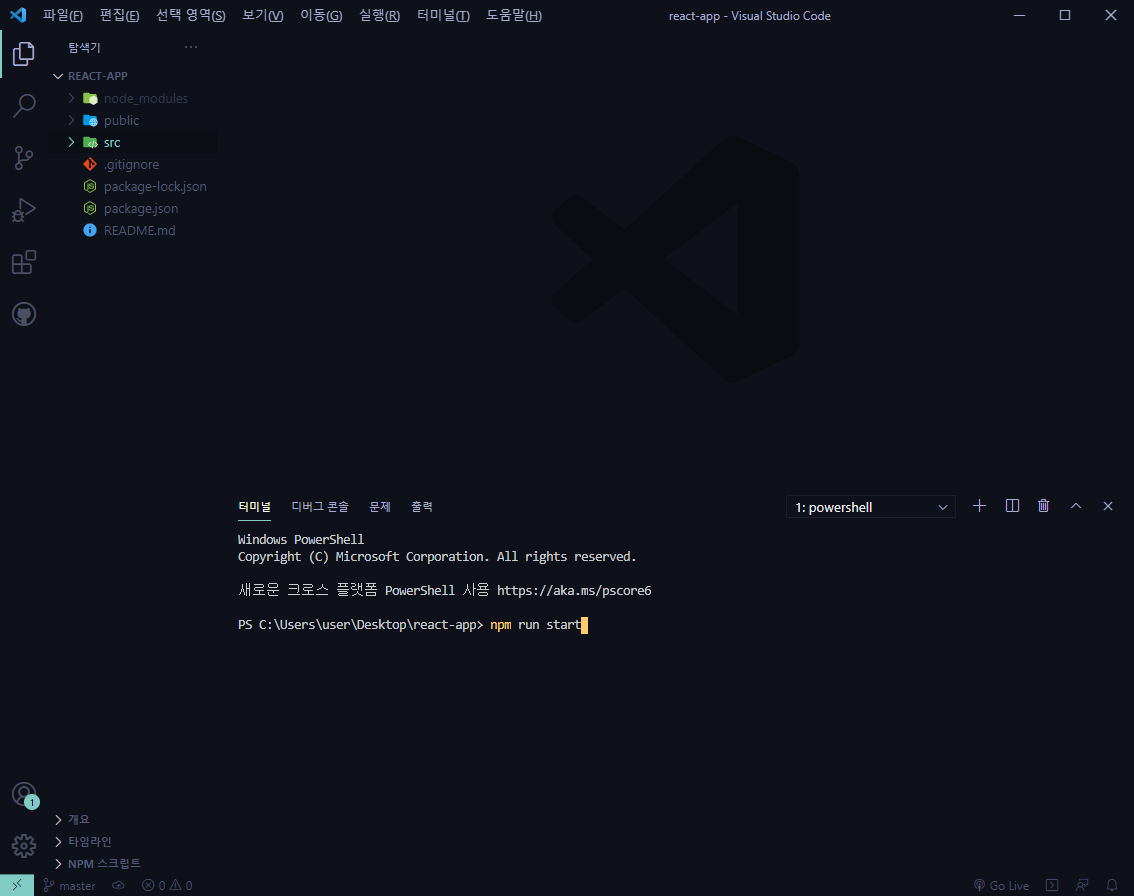The height and width of the screenshot is (896, 1134).
Task: Maximize the terminal panel size
Action: pyautogui.click(x=1075, y=506)
